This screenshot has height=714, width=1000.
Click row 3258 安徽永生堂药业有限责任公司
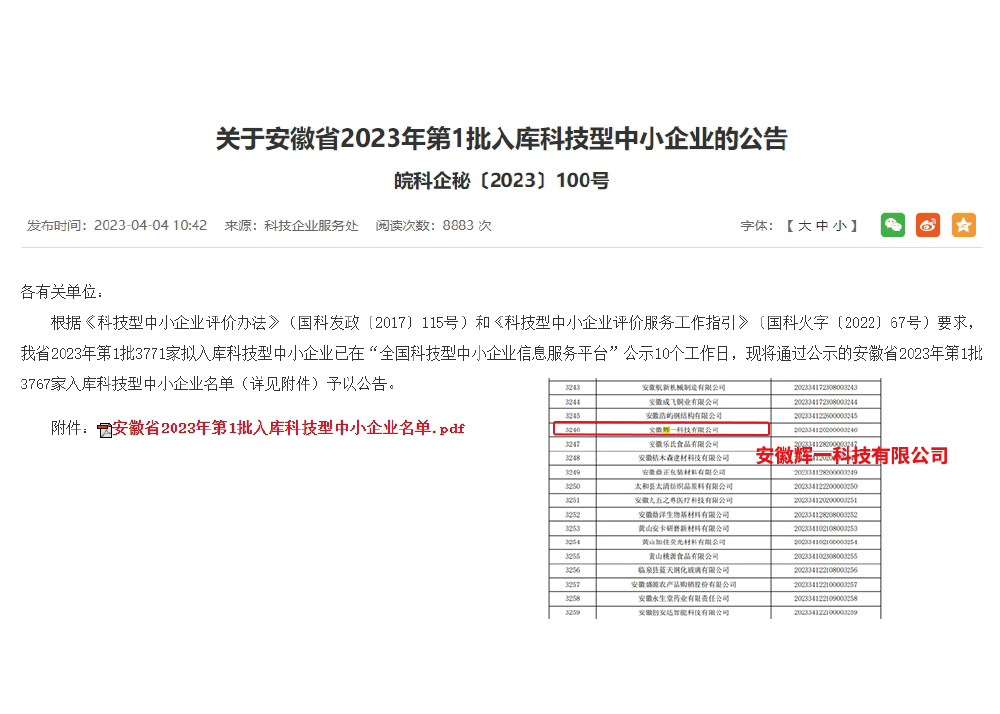point(683,598)
